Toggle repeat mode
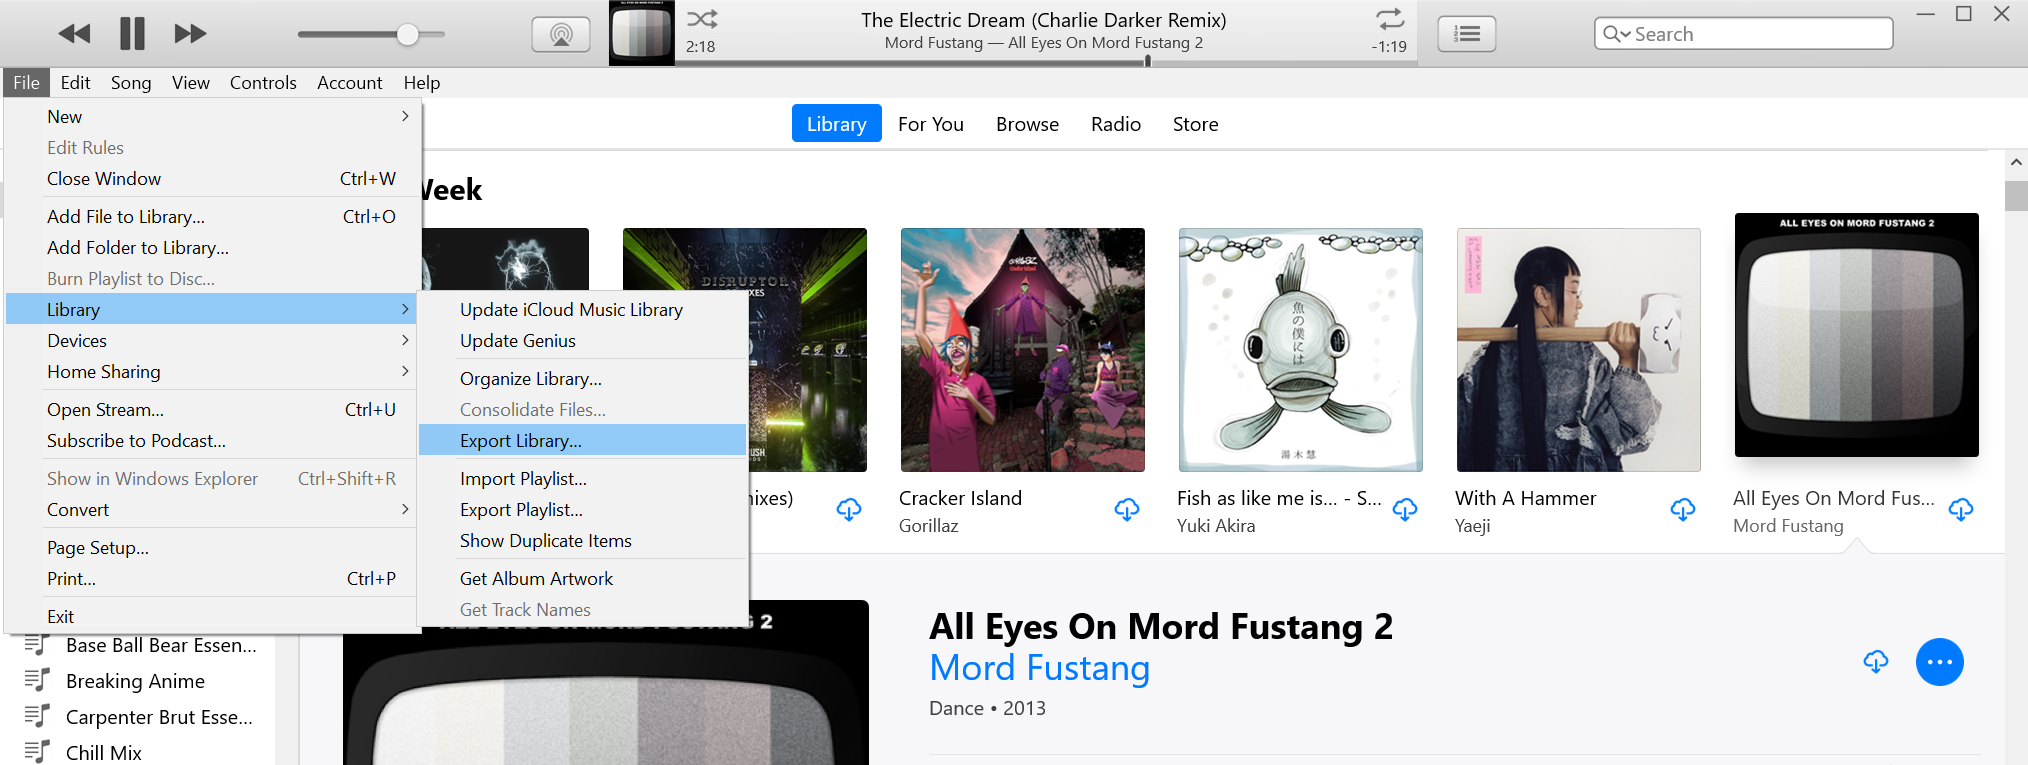2028x765 pixels. [1390, 19]
